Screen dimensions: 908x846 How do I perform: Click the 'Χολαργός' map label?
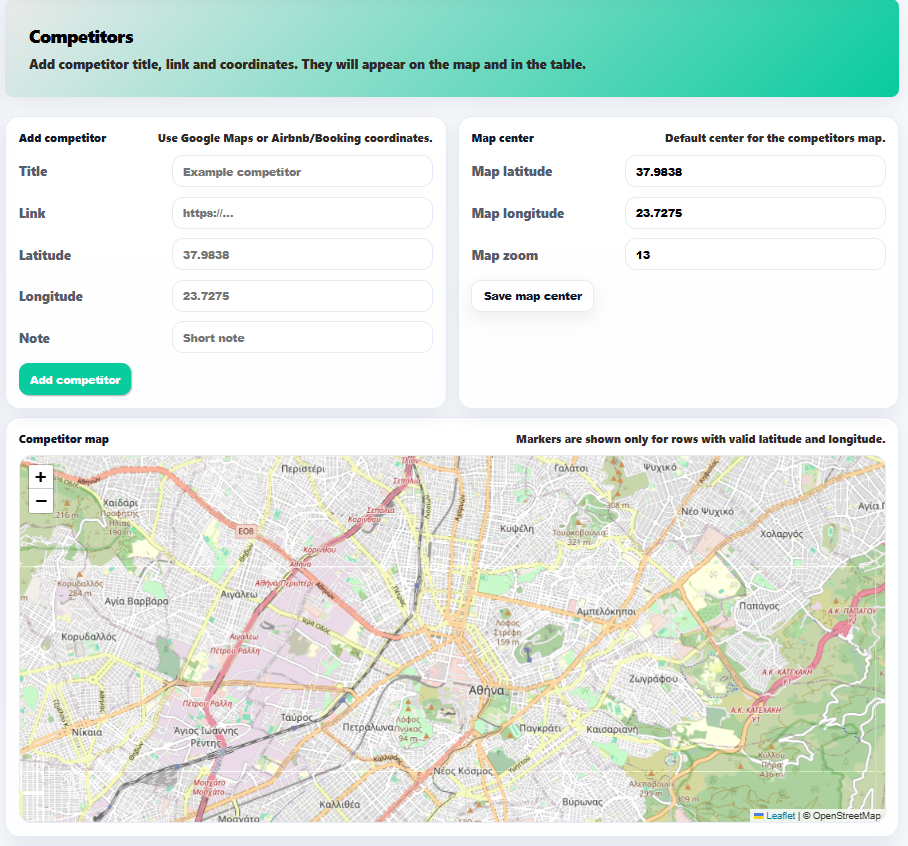pos(781,534)
